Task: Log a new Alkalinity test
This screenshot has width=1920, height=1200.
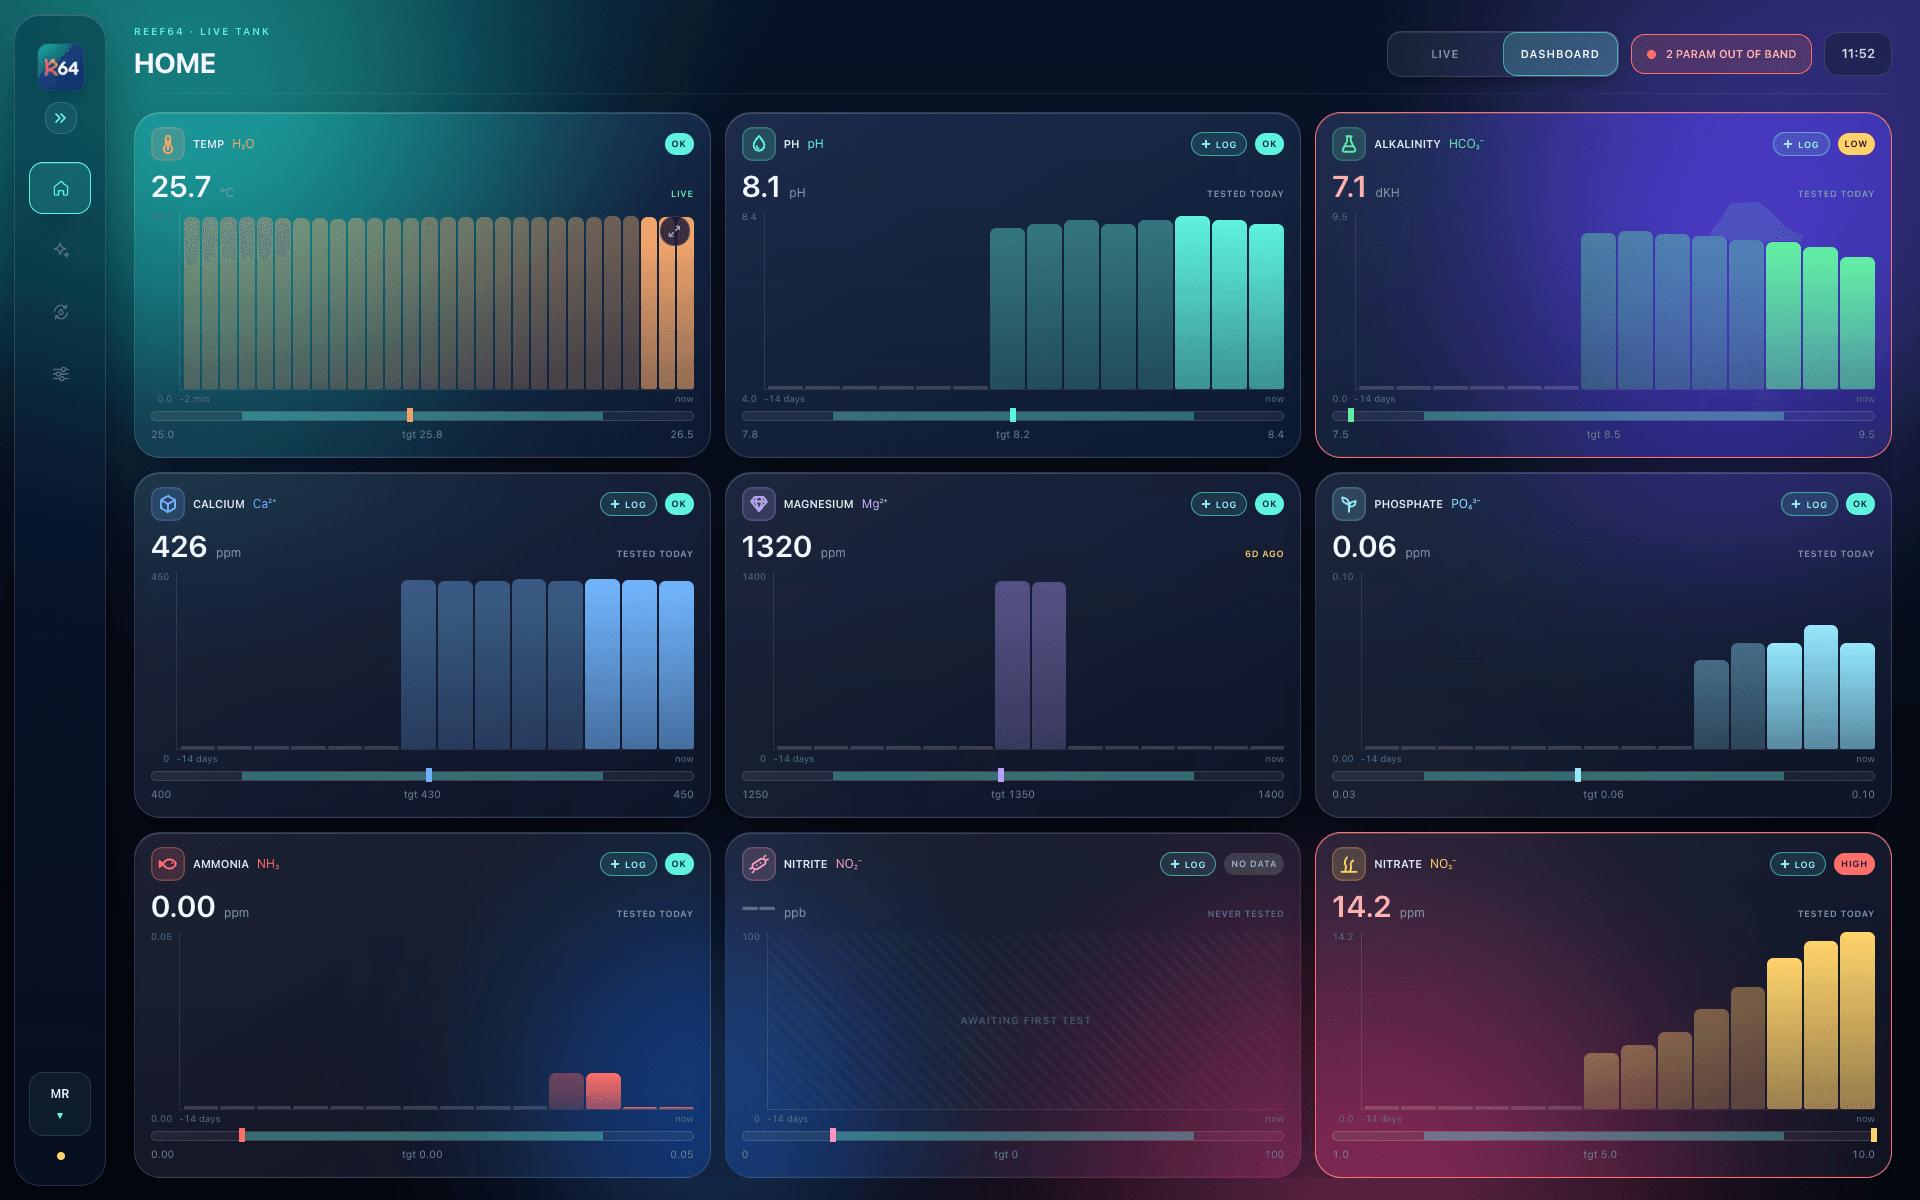Action: pyautogui.click(x=1801, y=144)
